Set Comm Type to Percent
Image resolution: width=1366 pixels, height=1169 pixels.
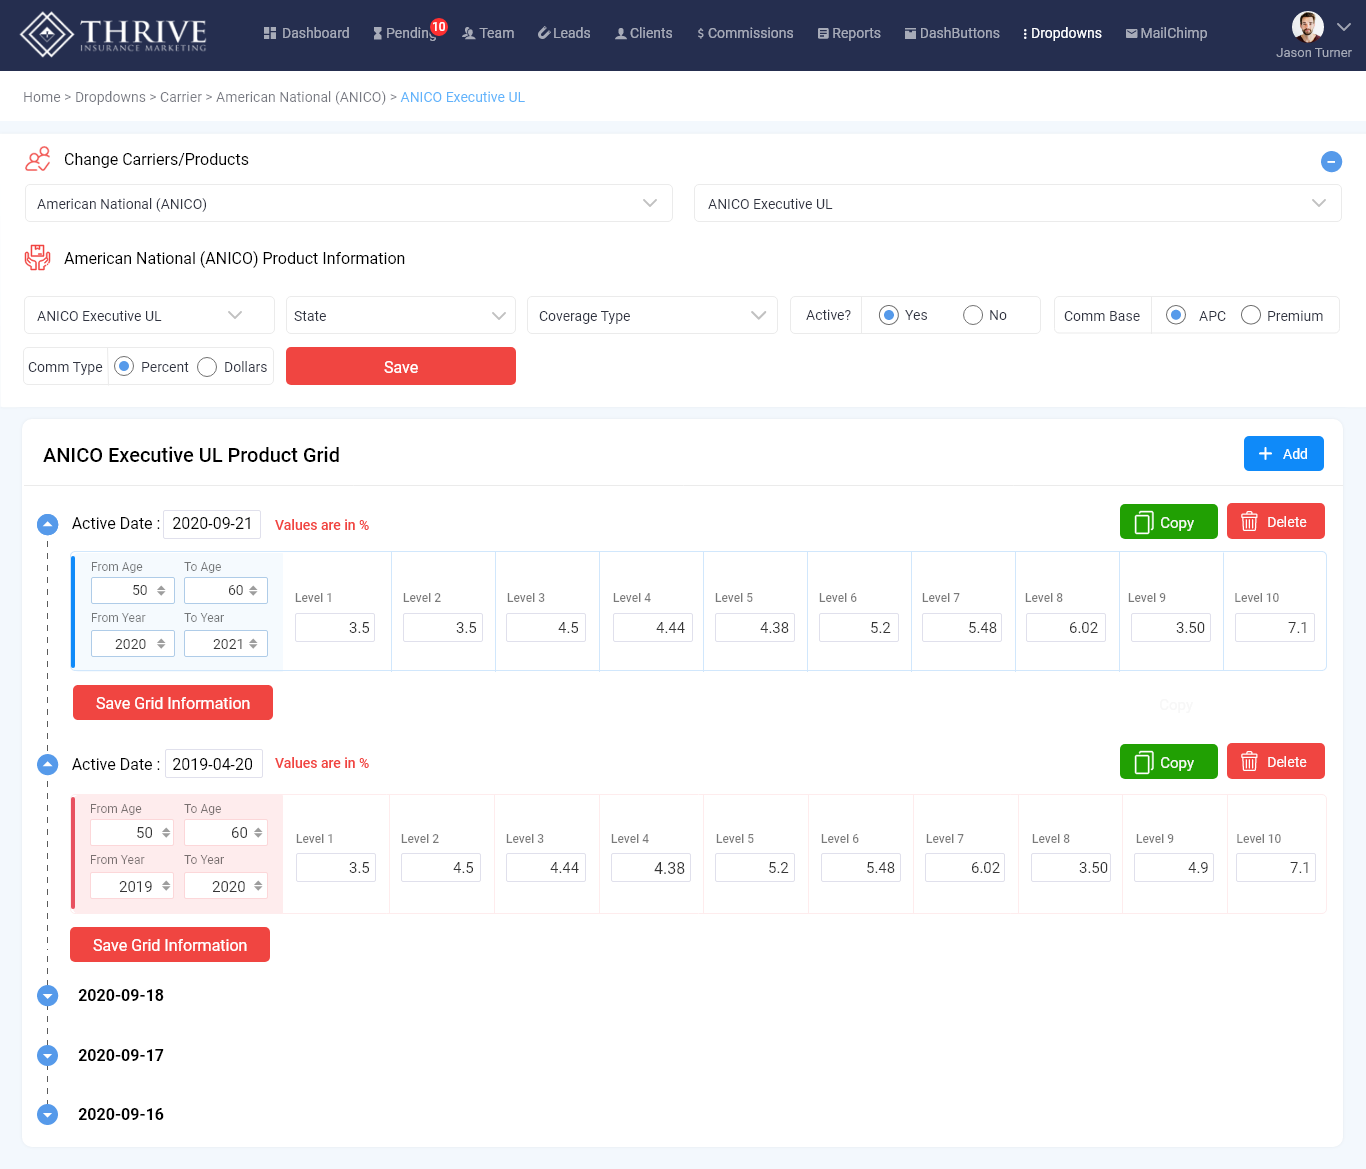tap(124, 367)
